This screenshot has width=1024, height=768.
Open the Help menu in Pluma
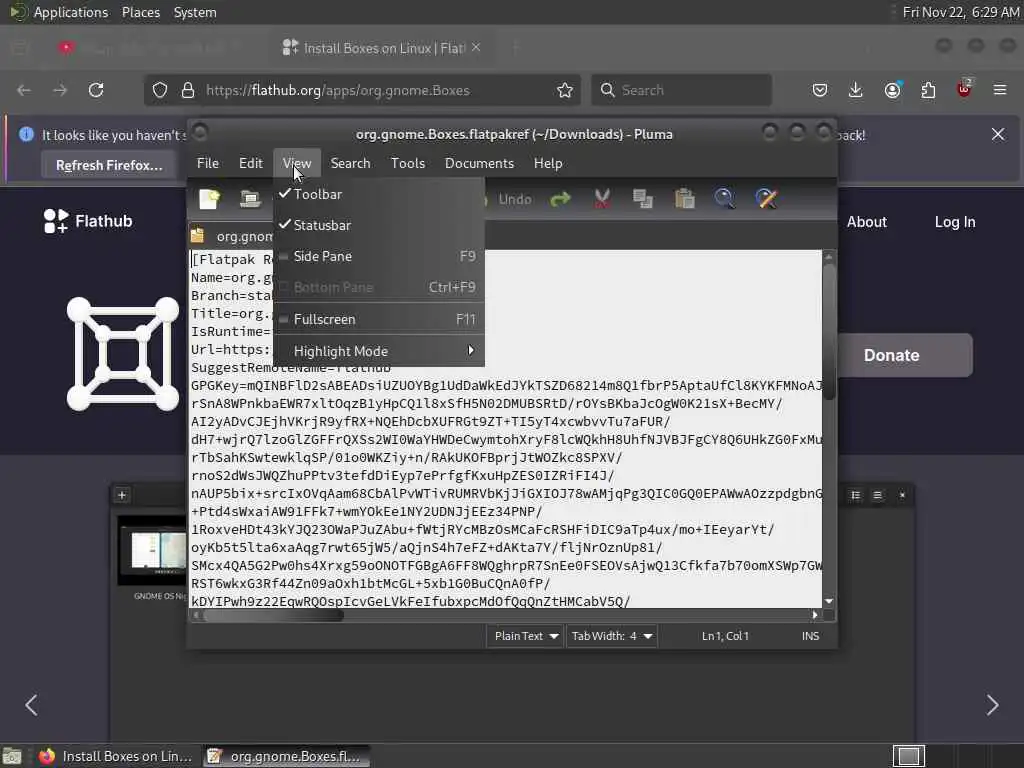pyautogui.click(x=548, y=163)
